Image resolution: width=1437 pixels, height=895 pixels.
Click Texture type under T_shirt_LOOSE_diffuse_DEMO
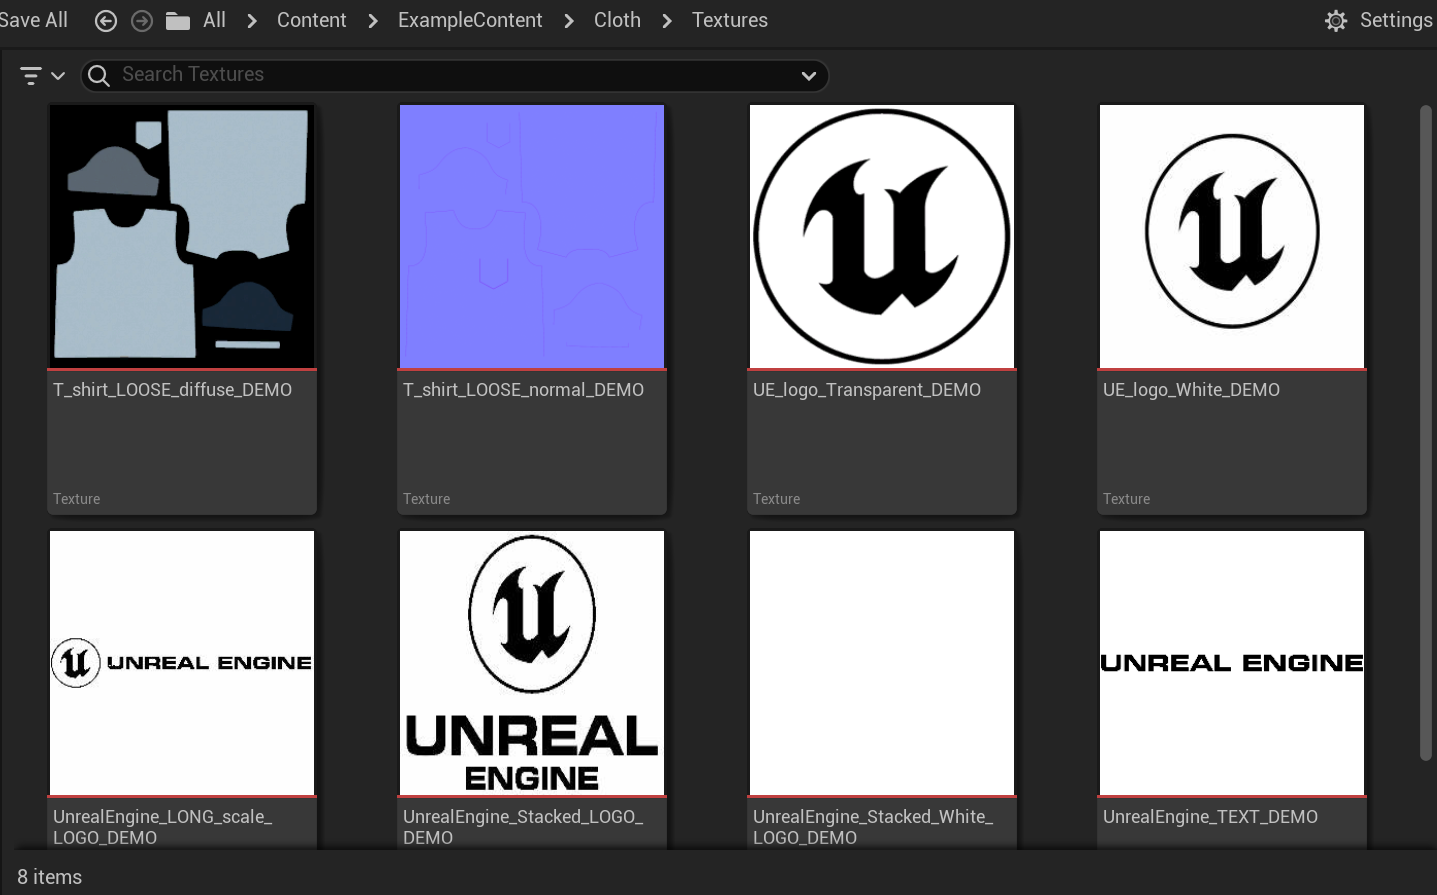[76, 499]
